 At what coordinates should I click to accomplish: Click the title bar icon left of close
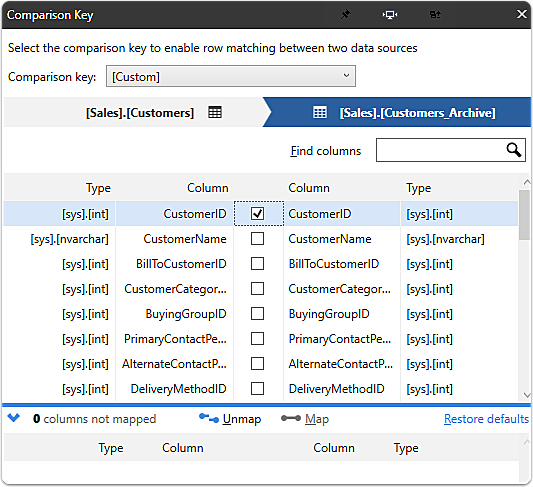point(435,15)
